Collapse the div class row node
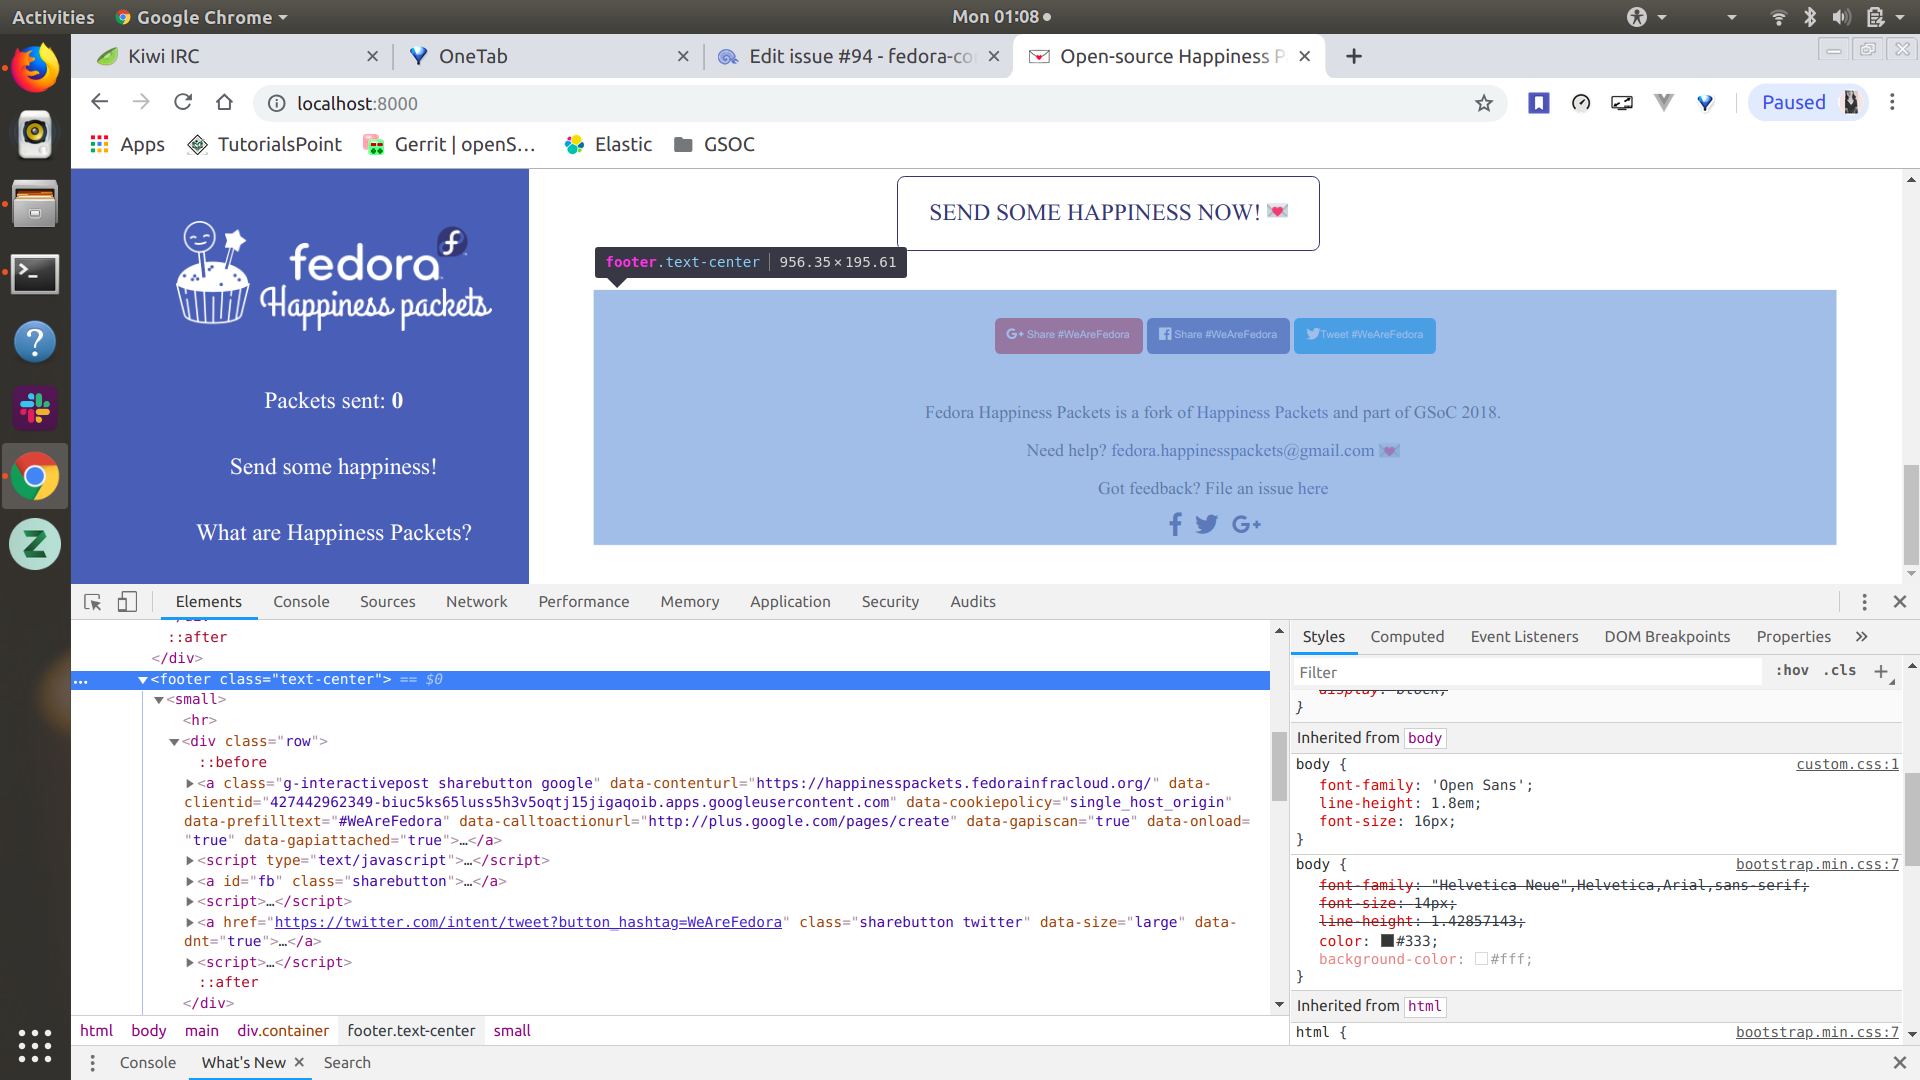Viewport: 1920px width, 1080px height. click(x=174, y=742)
